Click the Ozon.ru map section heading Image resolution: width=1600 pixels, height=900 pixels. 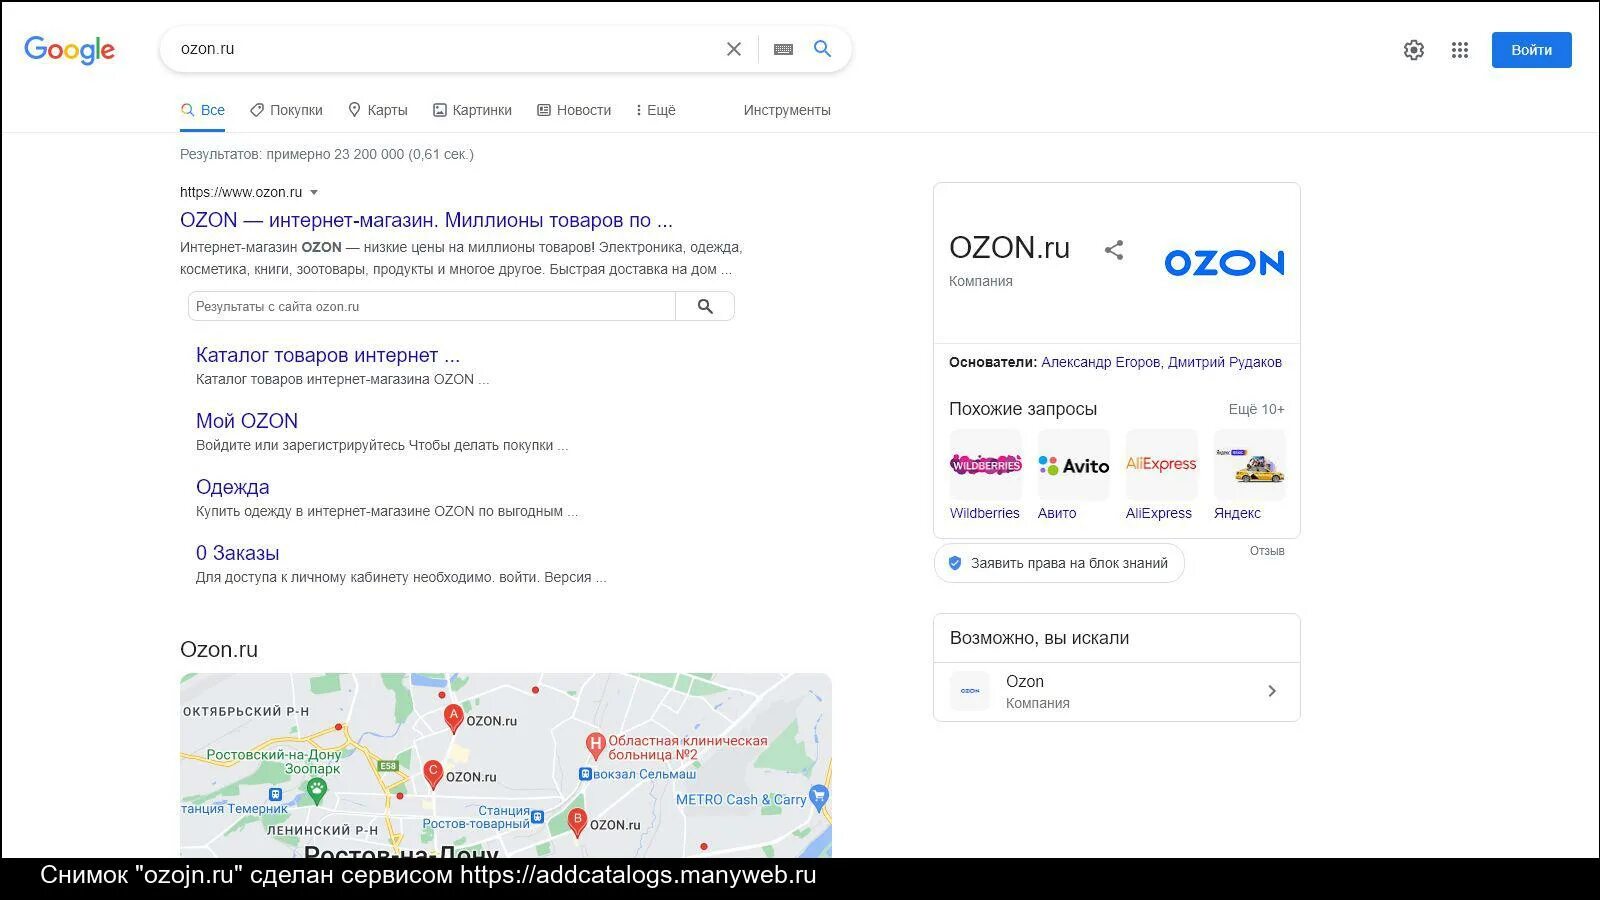(219, 650)
